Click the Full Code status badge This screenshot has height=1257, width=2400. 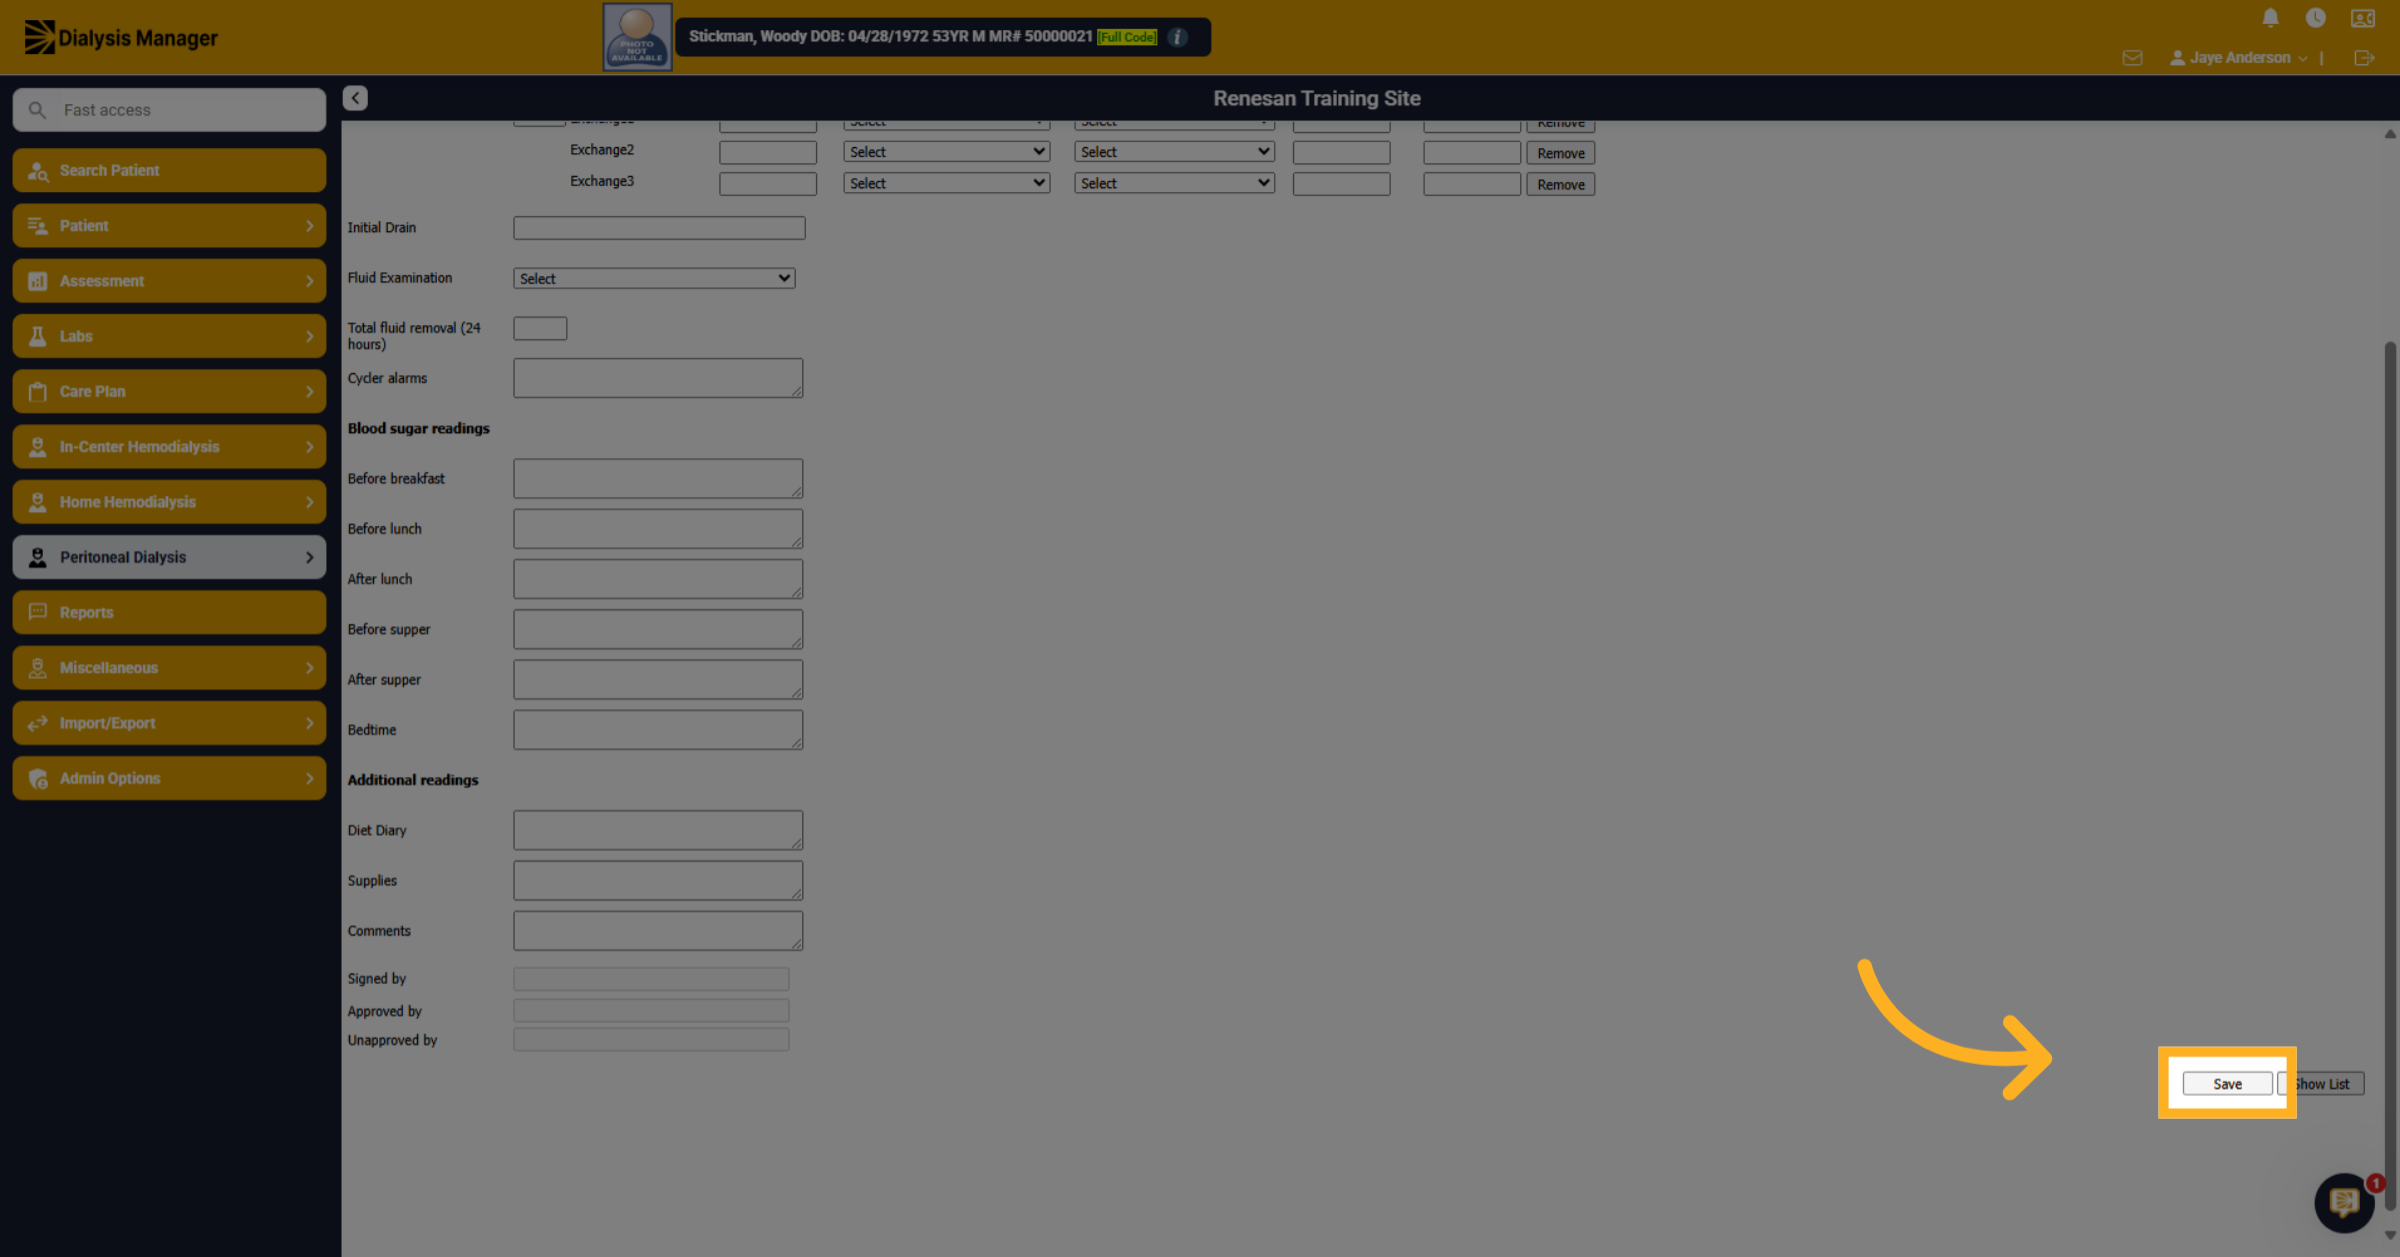pyautogui.click(x=1127, y=37)
